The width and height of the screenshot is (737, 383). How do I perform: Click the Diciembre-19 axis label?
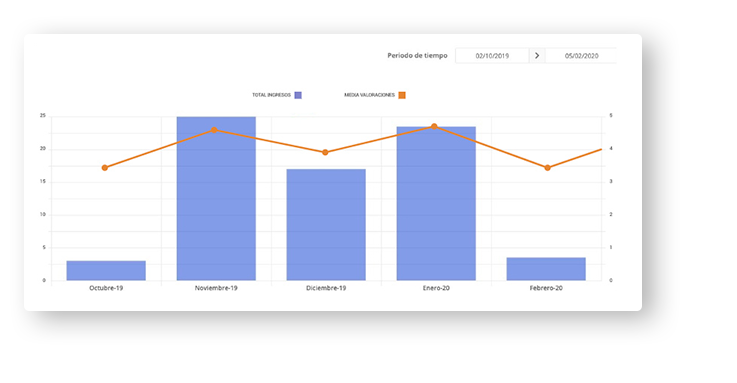coord(326,288)
